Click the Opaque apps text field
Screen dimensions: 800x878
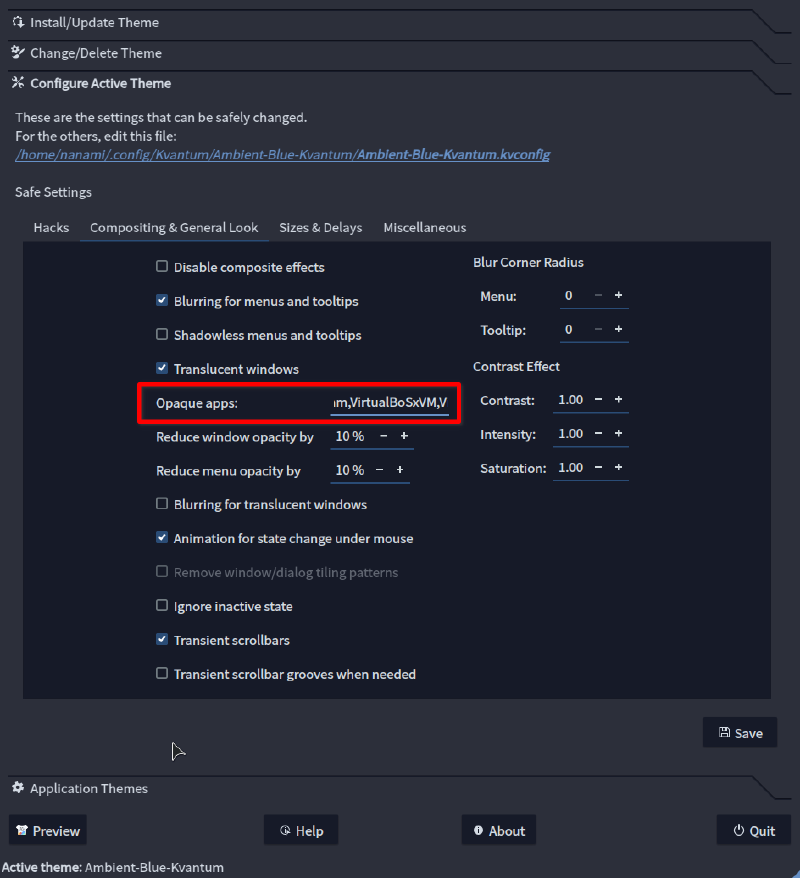coord(390,403)
